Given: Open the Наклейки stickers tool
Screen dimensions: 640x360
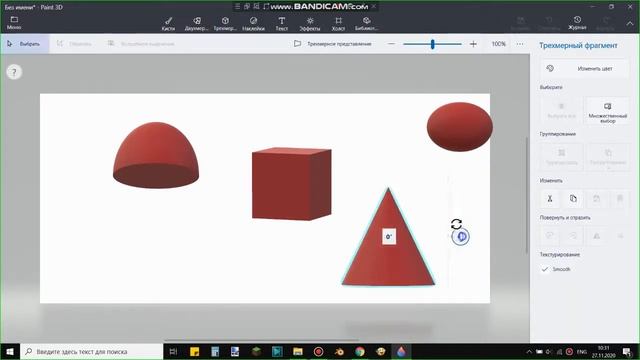Looking at the screenshot, I should [x=253, y=24].
